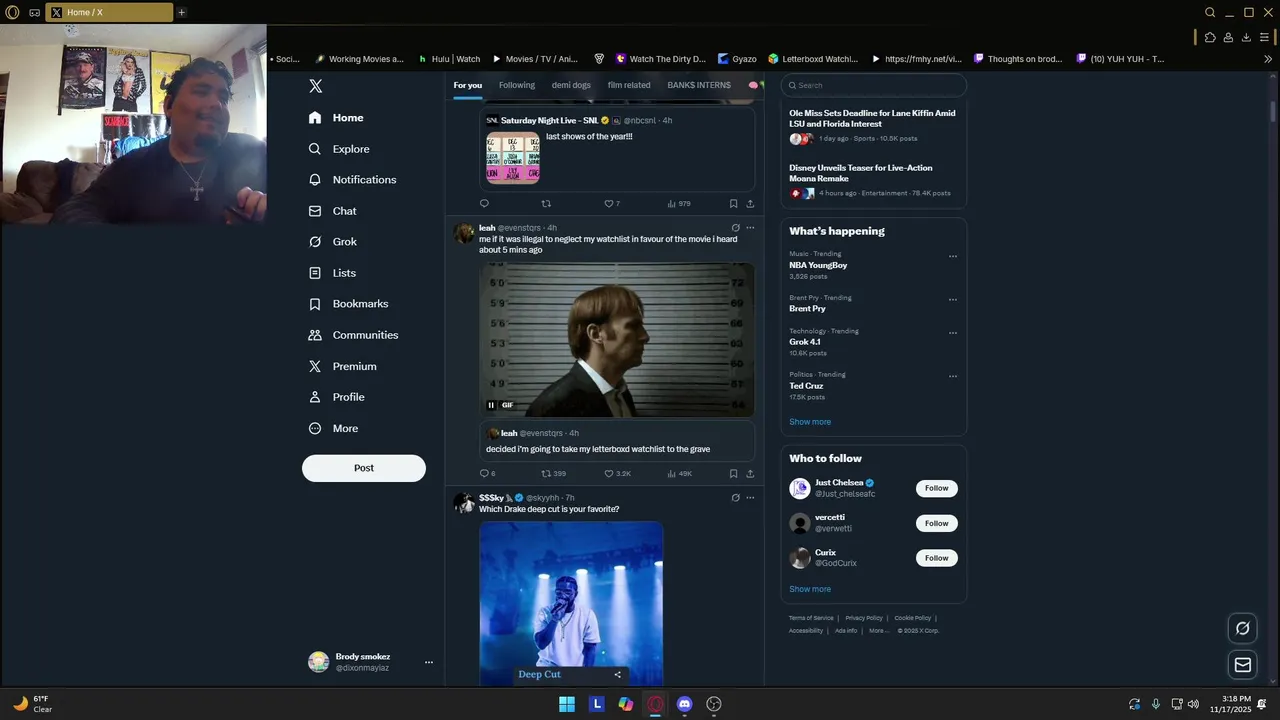Viewport: 1280px width, 720px height.
Task: Open the OBS Studio taskbar icon
Action: click(714, 704)
